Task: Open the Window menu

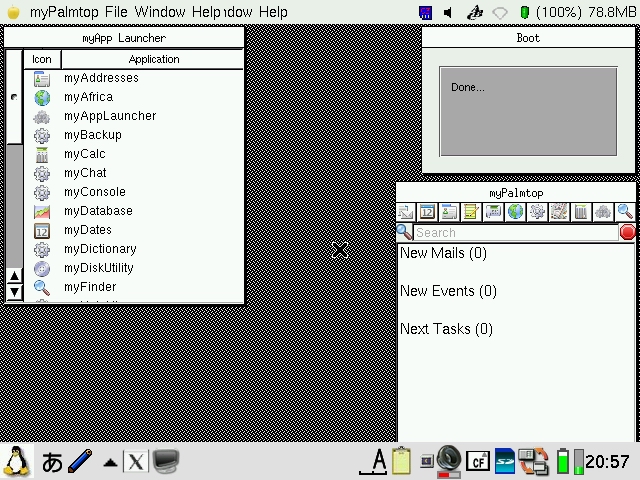Action: coord(160,12)
